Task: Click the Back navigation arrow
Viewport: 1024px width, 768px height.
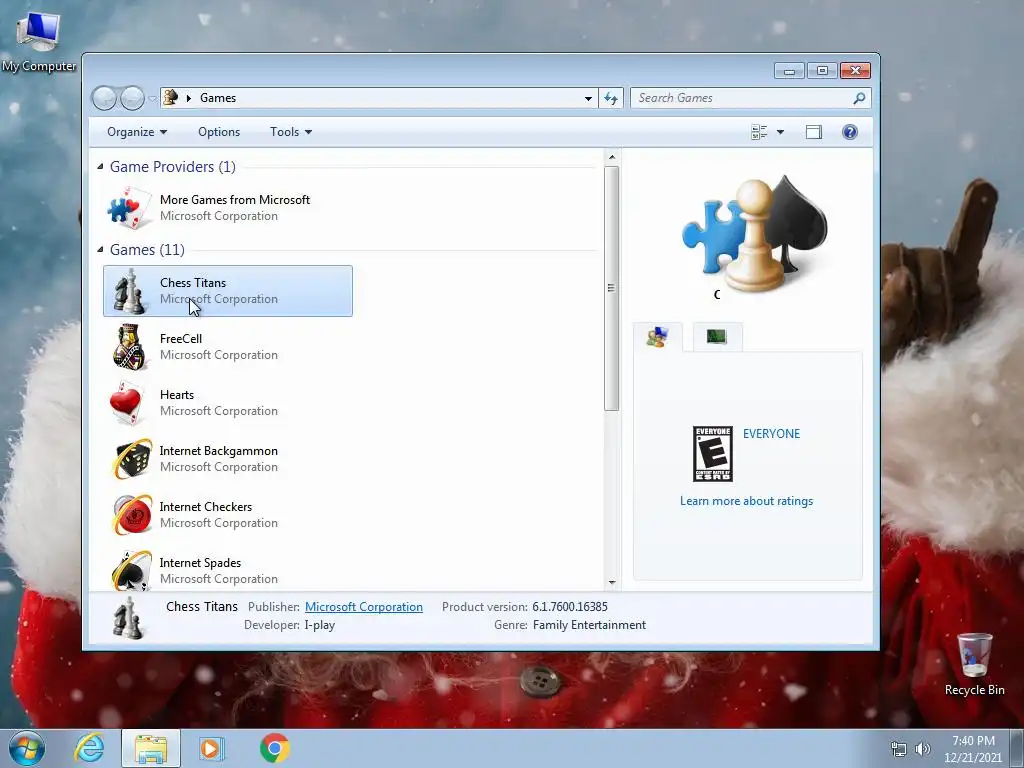Action: 104,98
